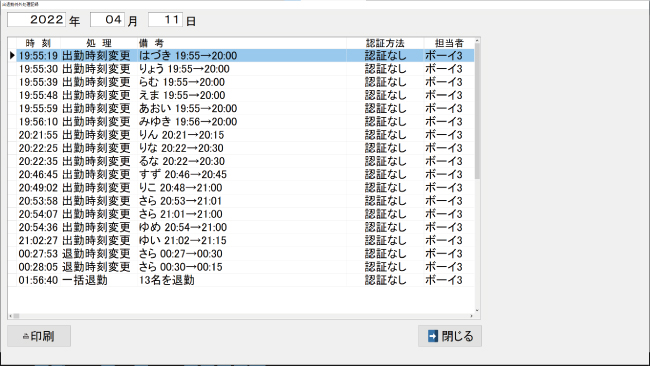The height and width of the screenshot is (366, 650).
Task: Click the vertical scrollbar thumb of the log
Action: [x=477, y=111]
